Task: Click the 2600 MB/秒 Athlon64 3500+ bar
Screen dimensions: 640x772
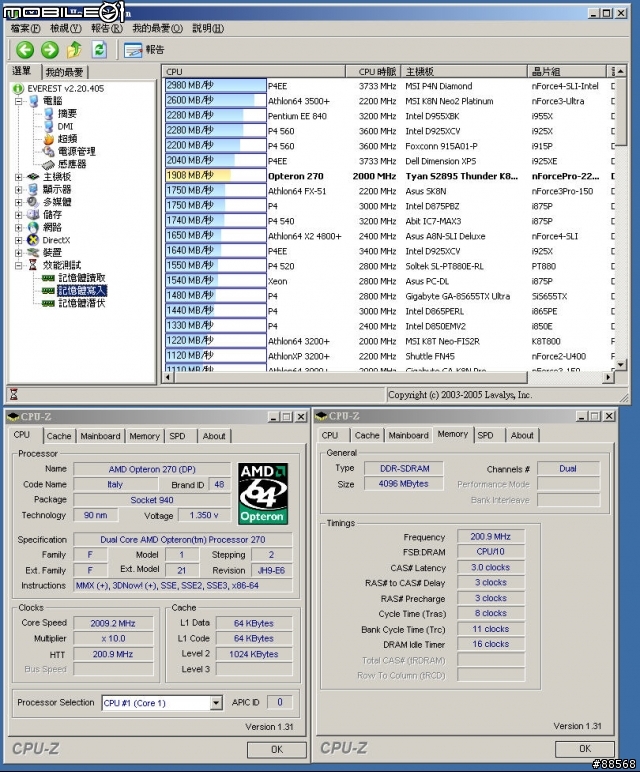Action: pyautogui.click(x=216, y=100)
